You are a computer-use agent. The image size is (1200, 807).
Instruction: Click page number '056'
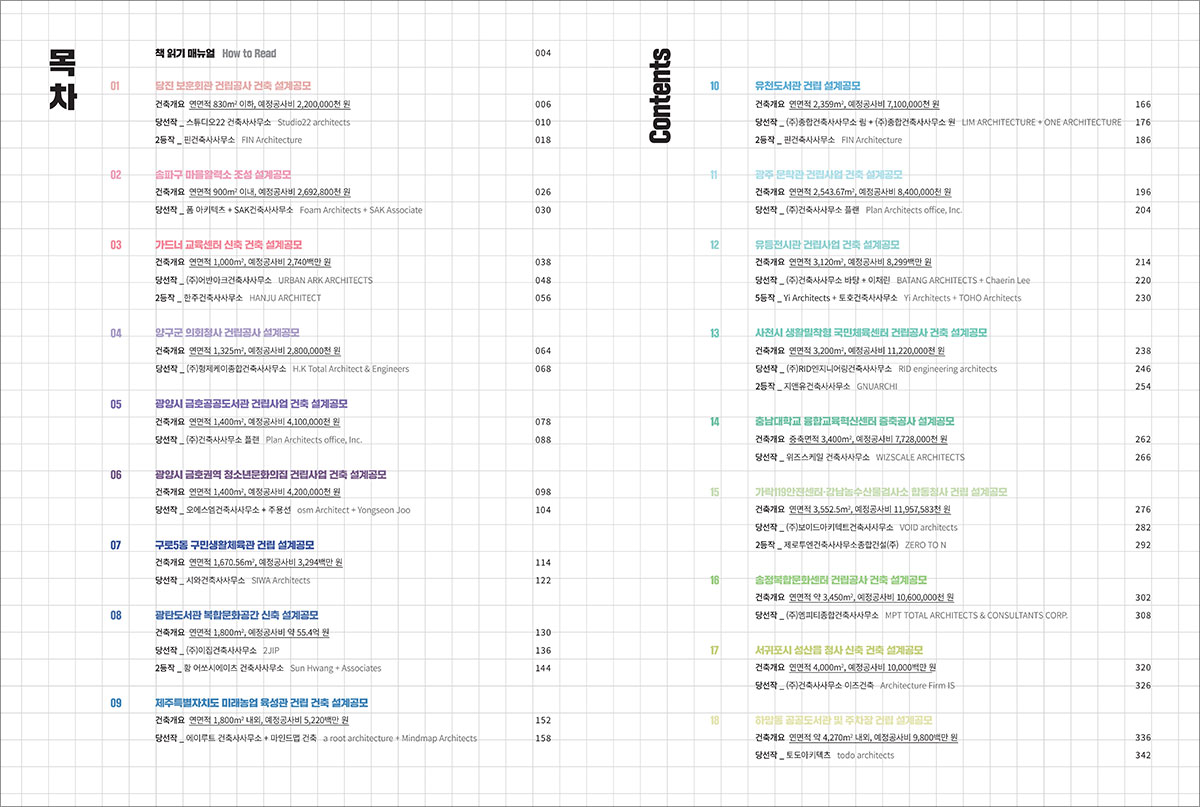(x=543, y=298)
